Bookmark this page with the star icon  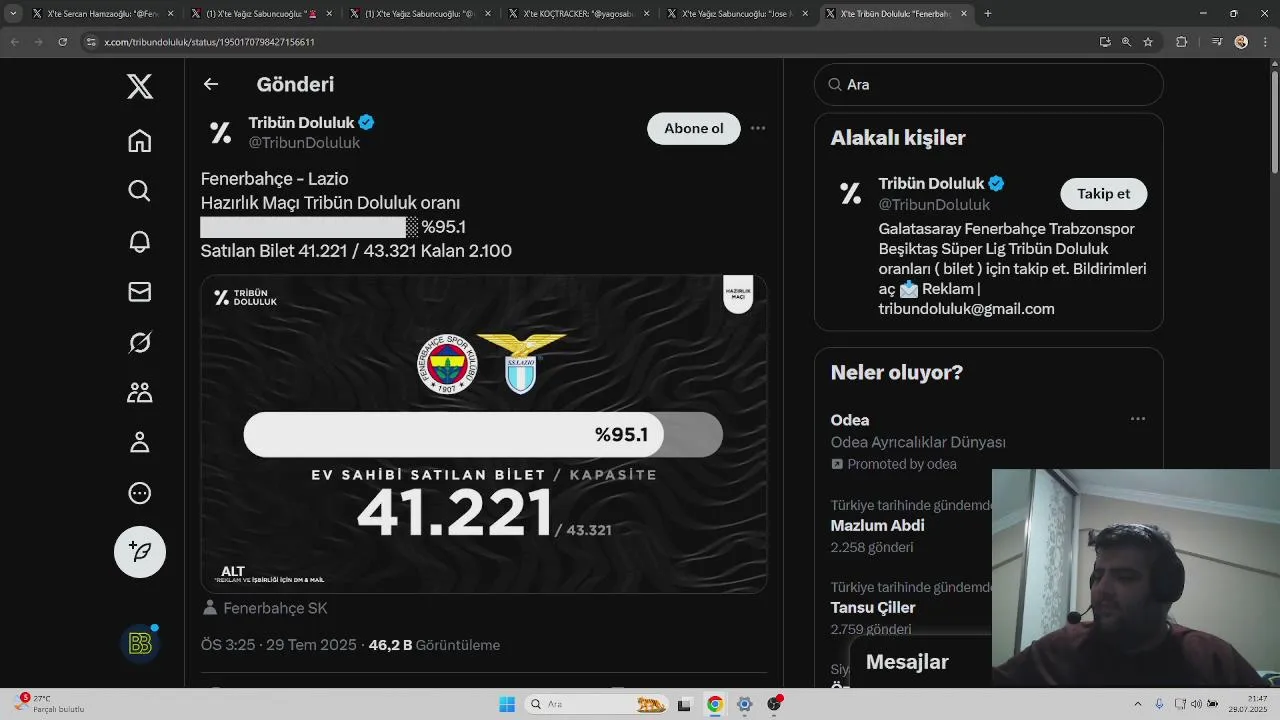tap(1148, 42)
